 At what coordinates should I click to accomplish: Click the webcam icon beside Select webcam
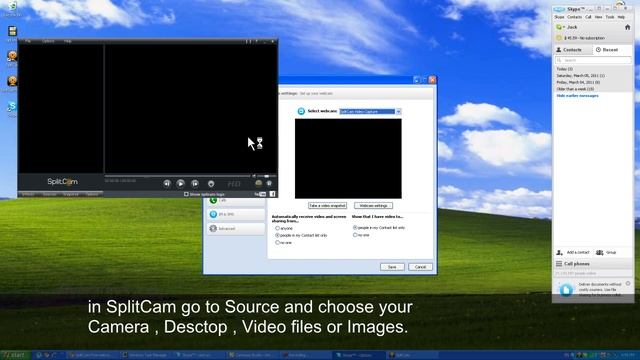point(301,111)
